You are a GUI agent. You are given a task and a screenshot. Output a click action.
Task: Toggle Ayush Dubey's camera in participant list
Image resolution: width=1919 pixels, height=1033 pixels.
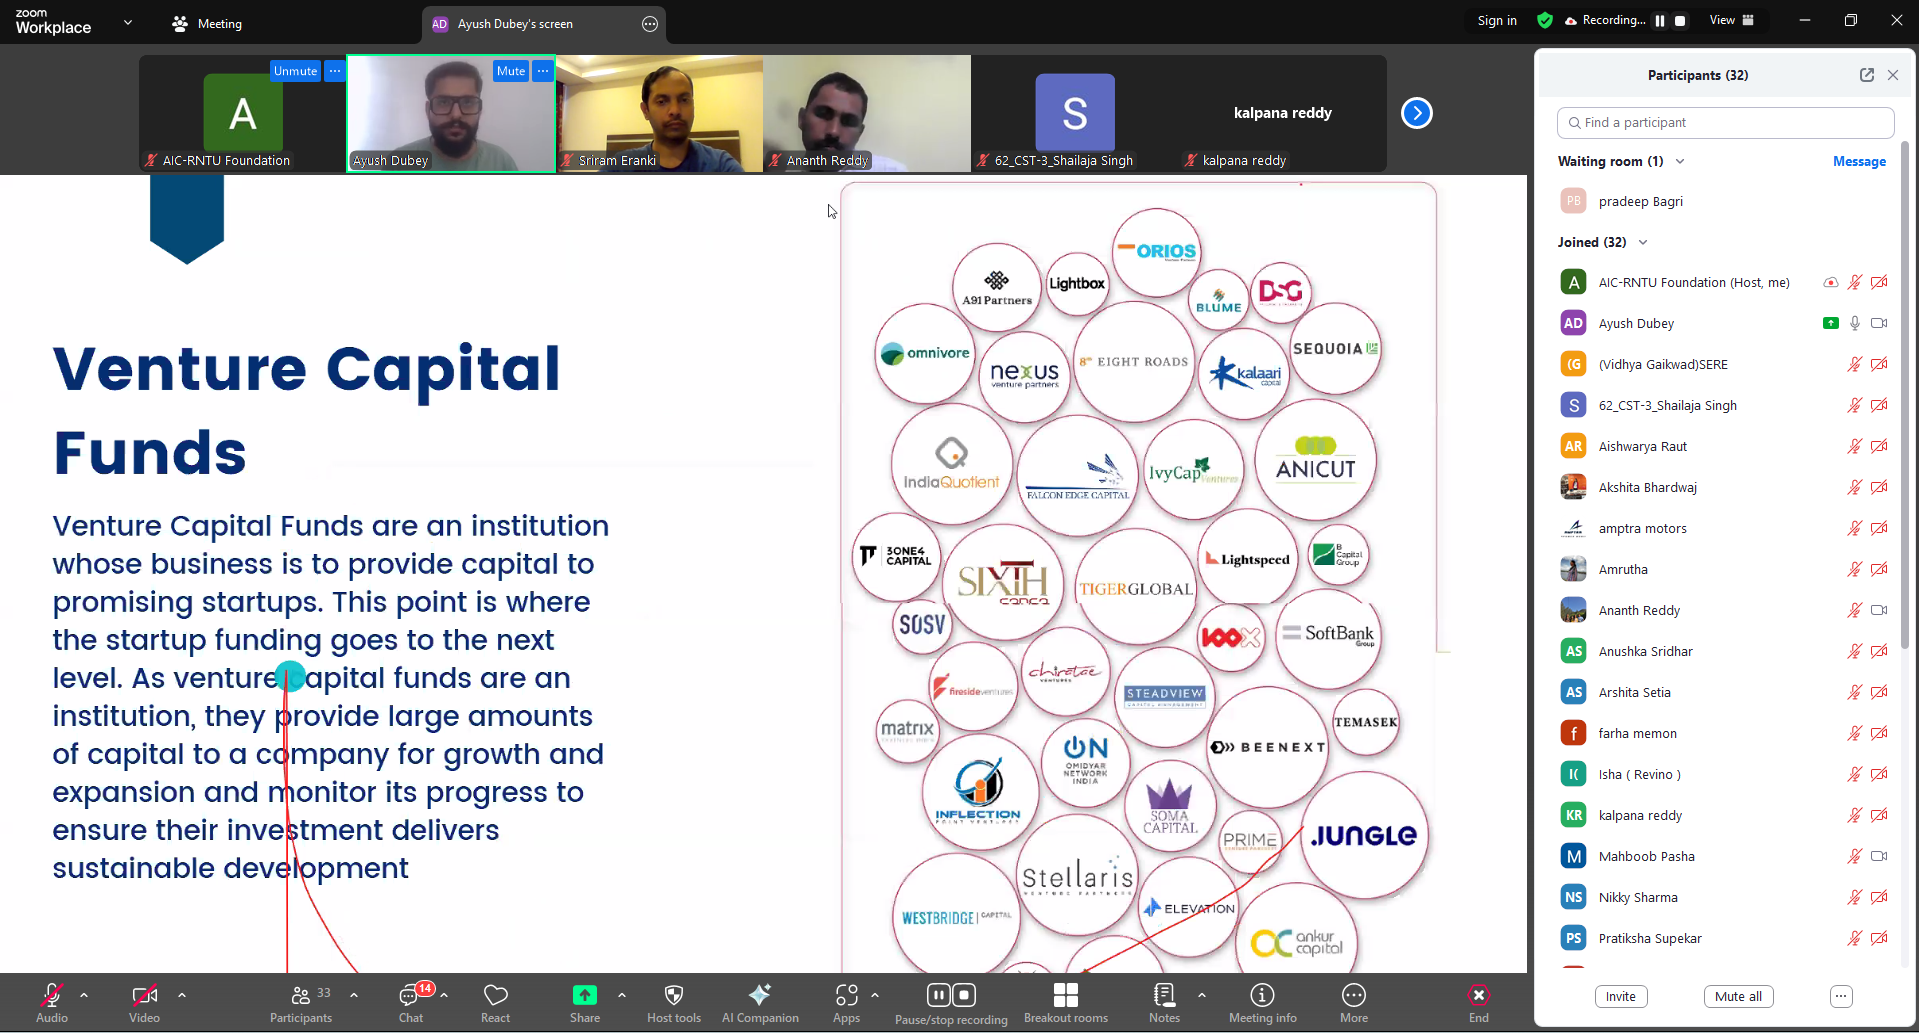[1879, 323]
